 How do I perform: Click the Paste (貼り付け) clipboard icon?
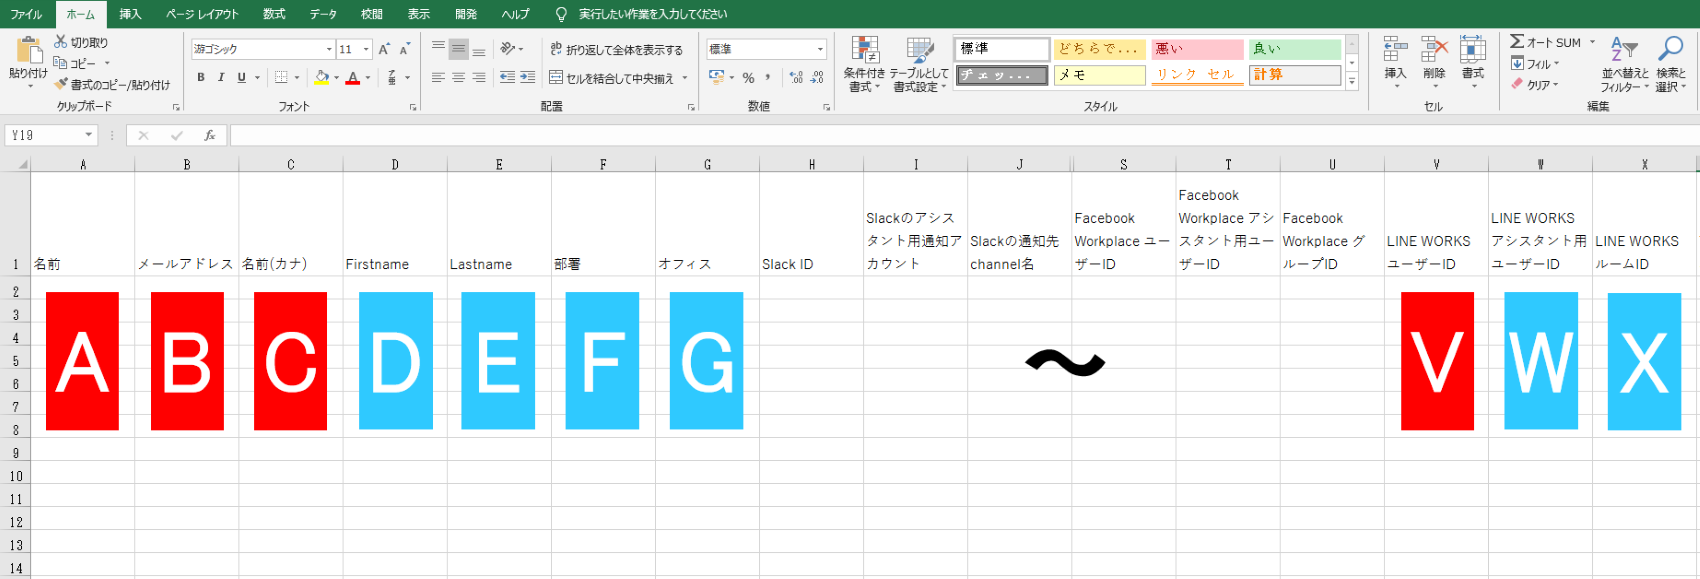28,50
